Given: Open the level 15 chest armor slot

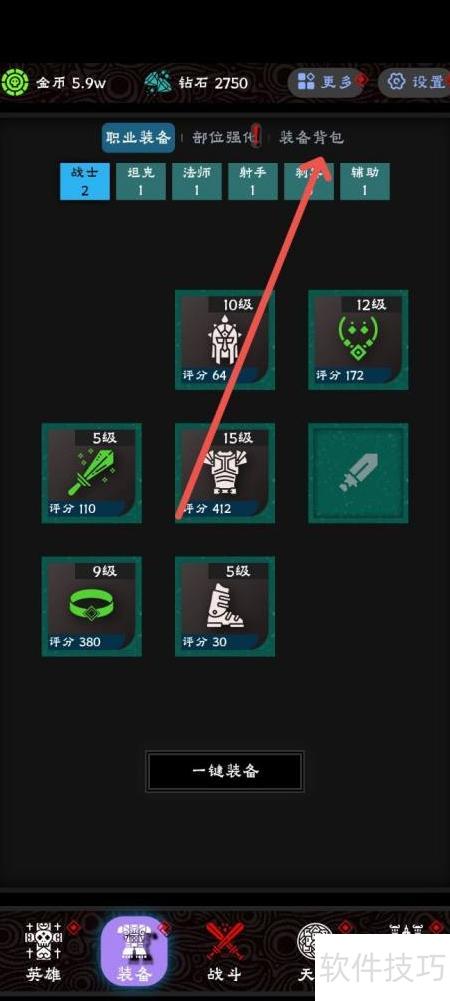Looking at the screenshot, I should click(x=225, y=473).
